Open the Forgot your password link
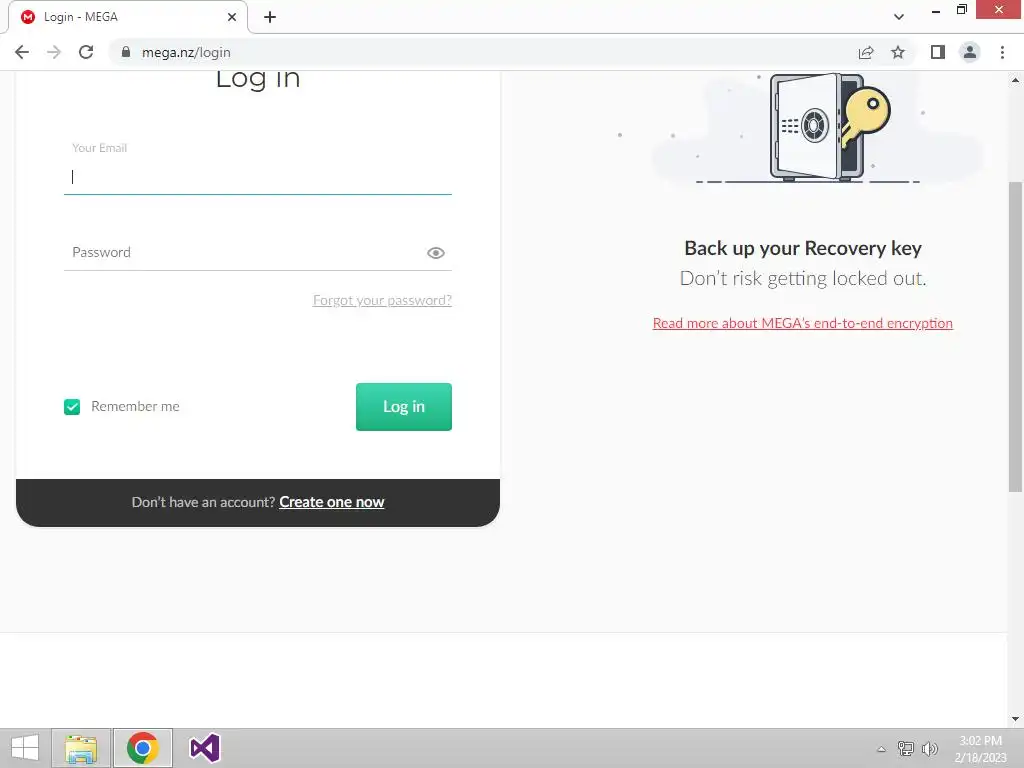 point(382,300)
